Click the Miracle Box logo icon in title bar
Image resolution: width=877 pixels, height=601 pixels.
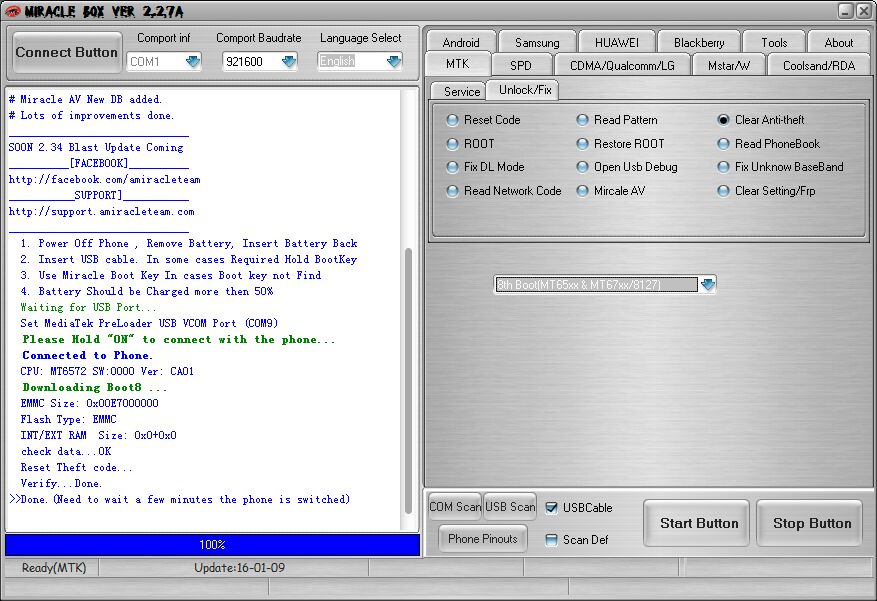[11, 11]
